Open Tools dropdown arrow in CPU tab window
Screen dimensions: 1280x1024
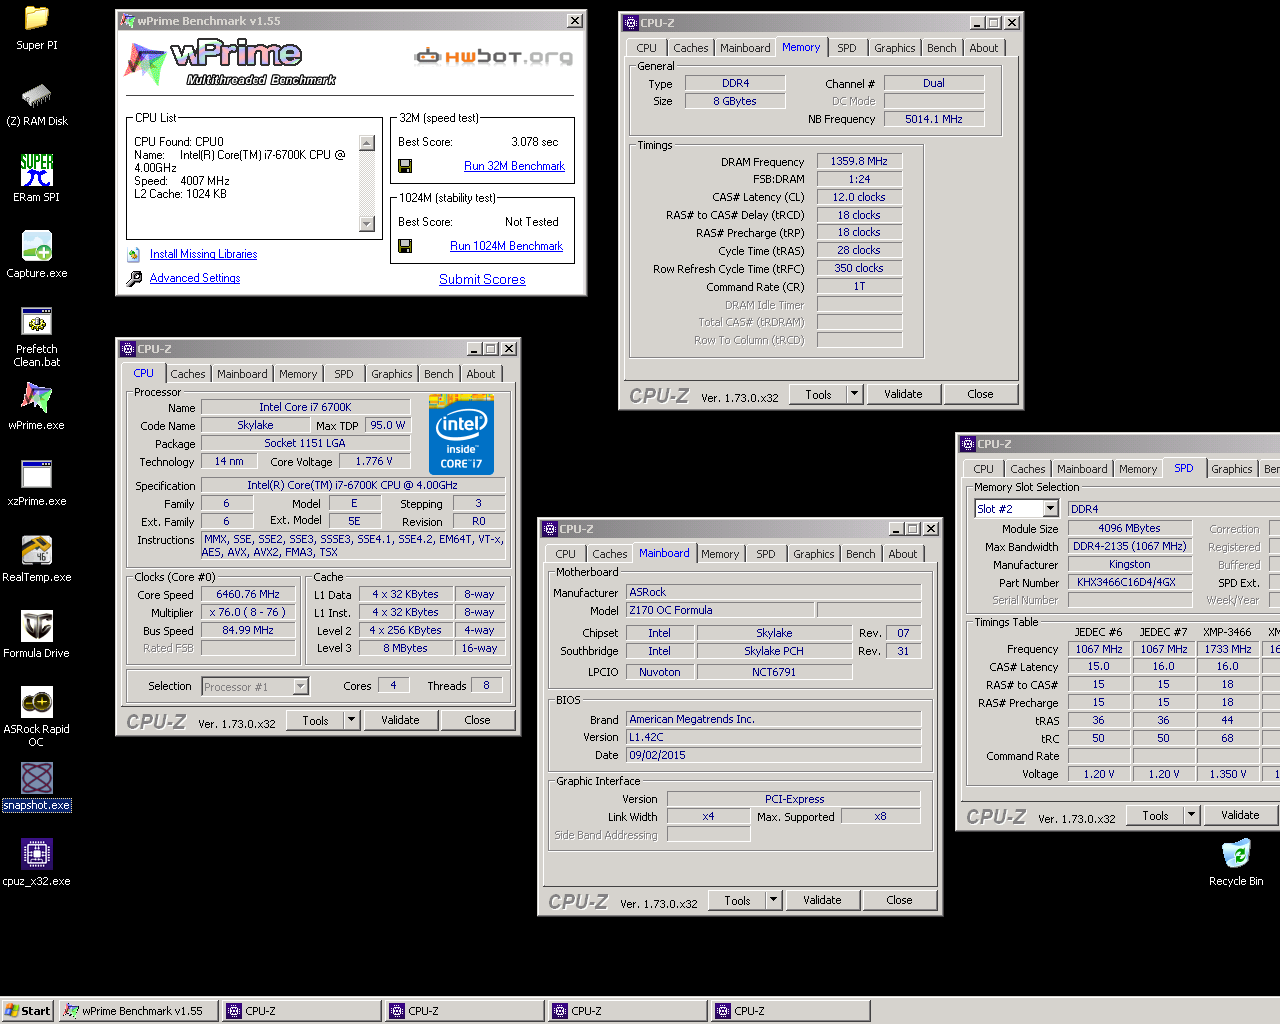pyautogui.click(x=352, y=720)
